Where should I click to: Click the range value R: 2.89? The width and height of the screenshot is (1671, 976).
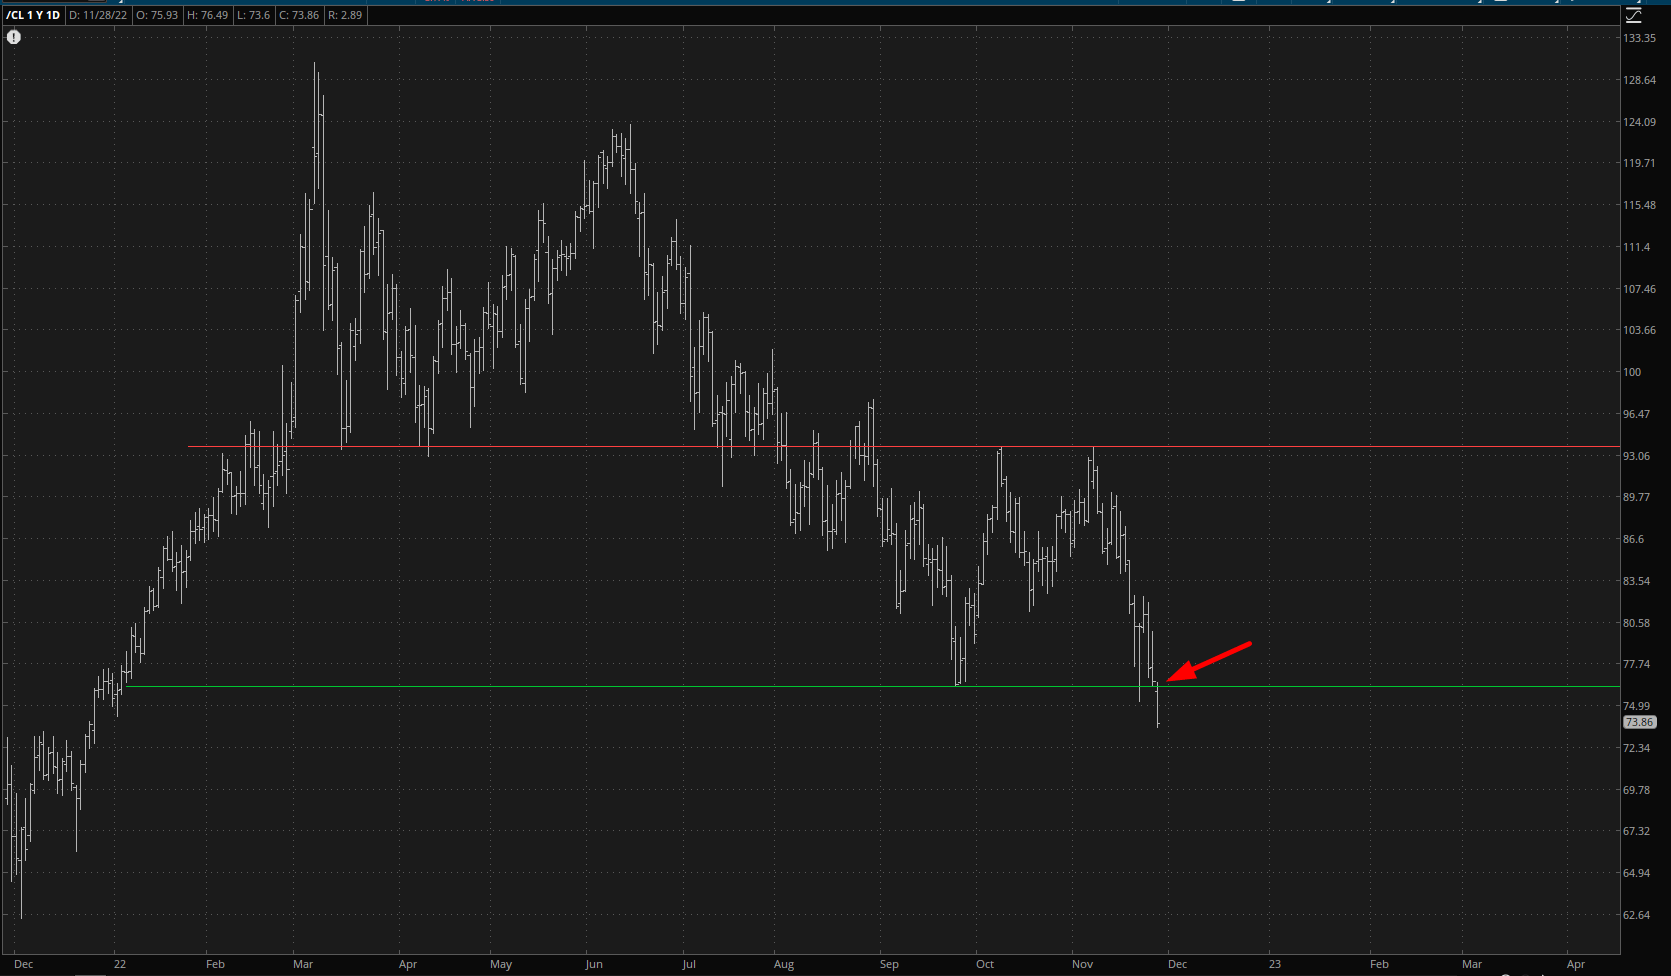(345, 15)
